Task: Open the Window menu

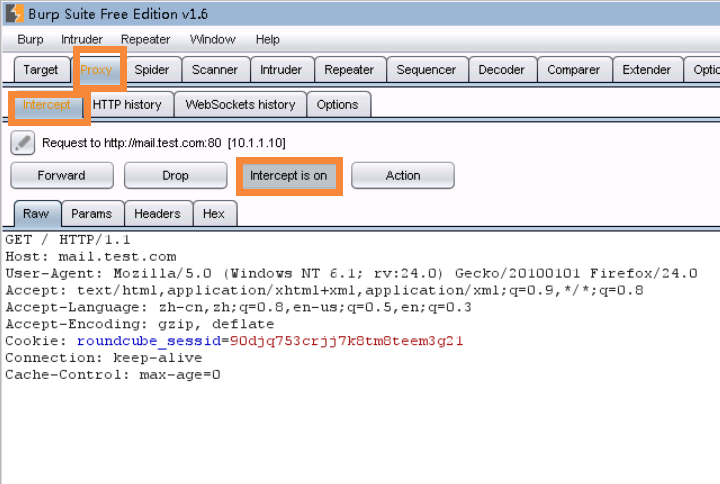Action: click(213, 39)
